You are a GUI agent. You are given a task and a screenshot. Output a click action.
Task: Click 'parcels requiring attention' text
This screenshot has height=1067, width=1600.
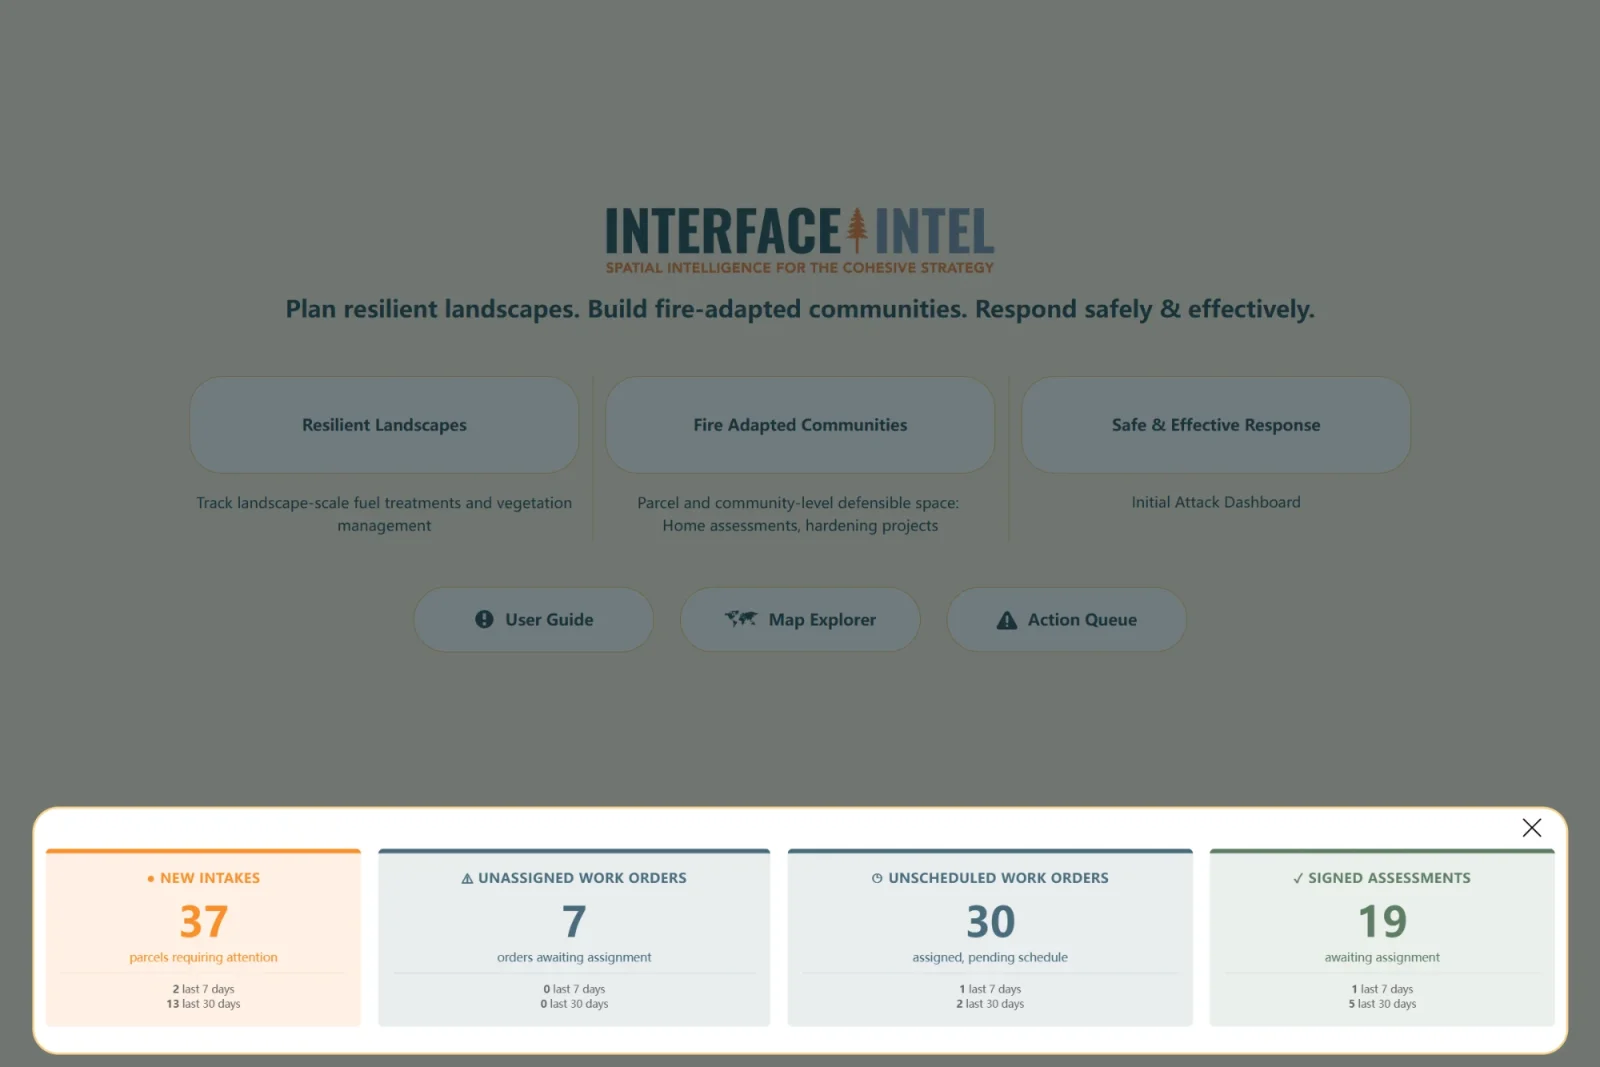203,957
